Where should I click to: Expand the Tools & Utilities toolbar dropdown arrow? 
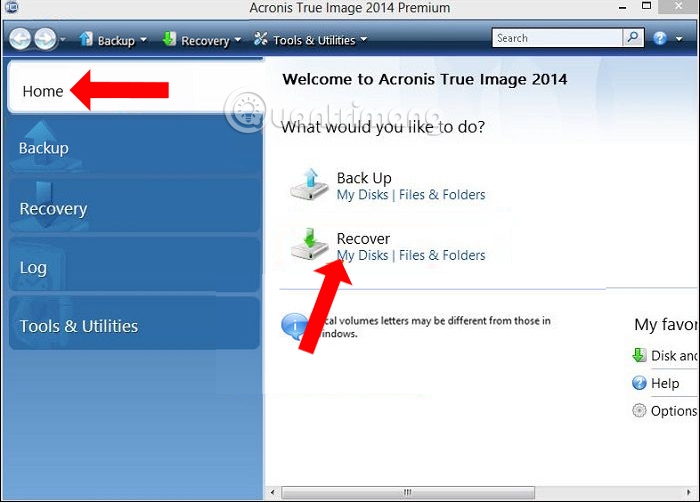pos(364,40)
